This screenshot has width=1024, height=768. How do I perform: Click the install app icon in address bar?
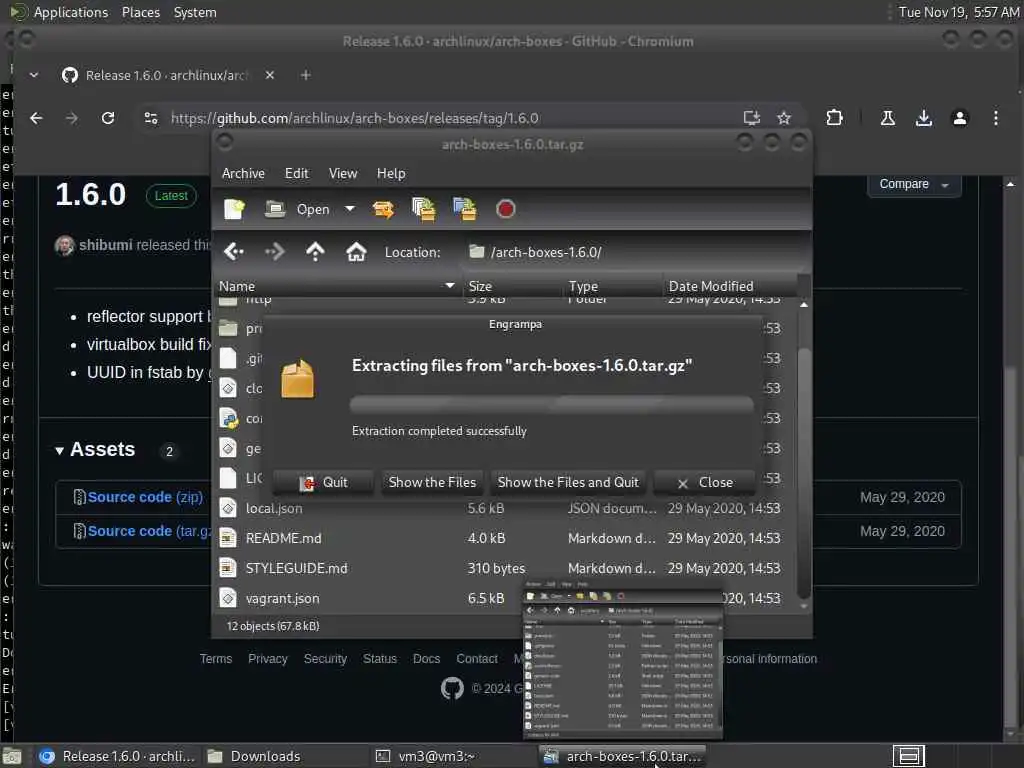752,118
